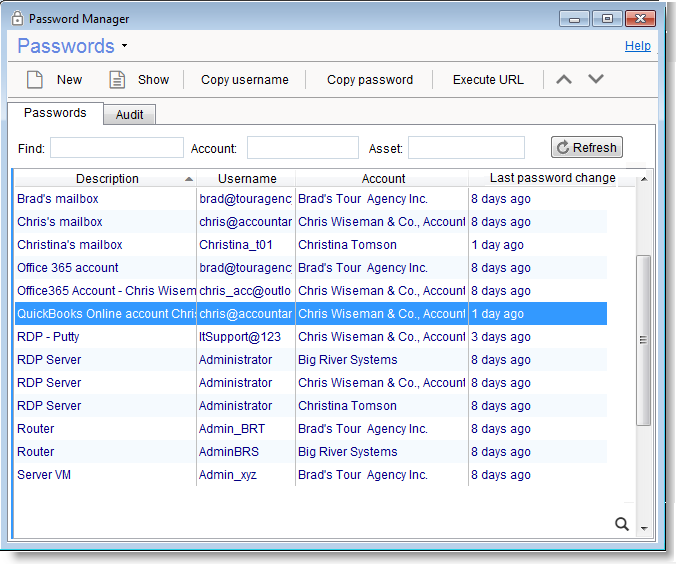
Task: Click Copy username in toolbar
Action: click(244, 80)
